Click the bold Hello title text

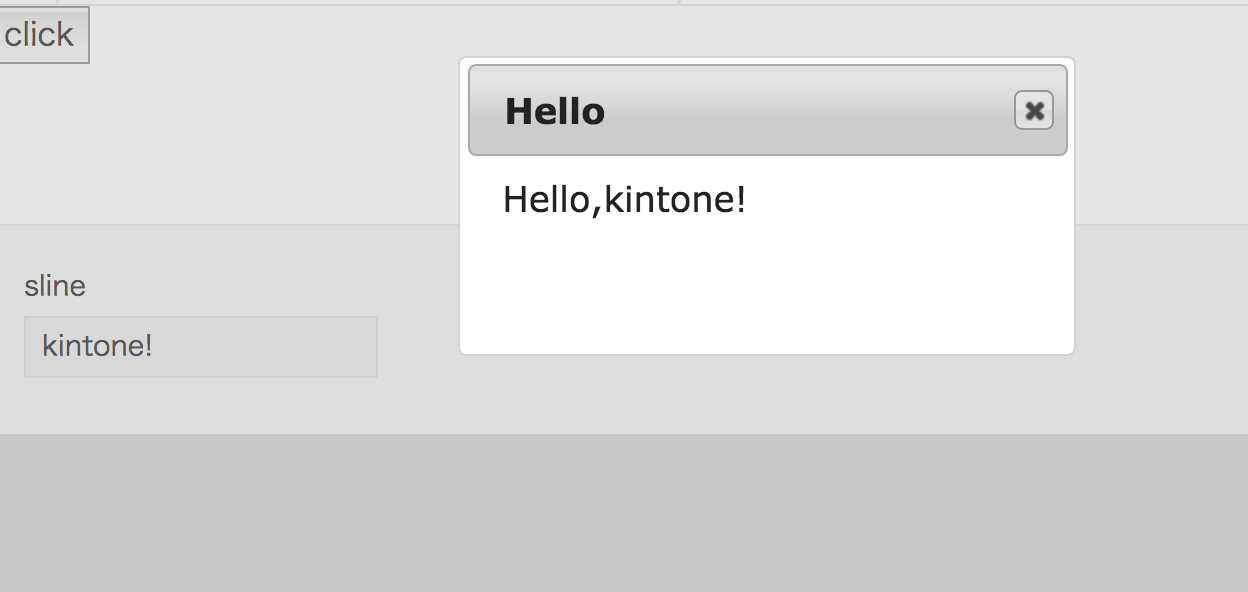pos(555,111)
